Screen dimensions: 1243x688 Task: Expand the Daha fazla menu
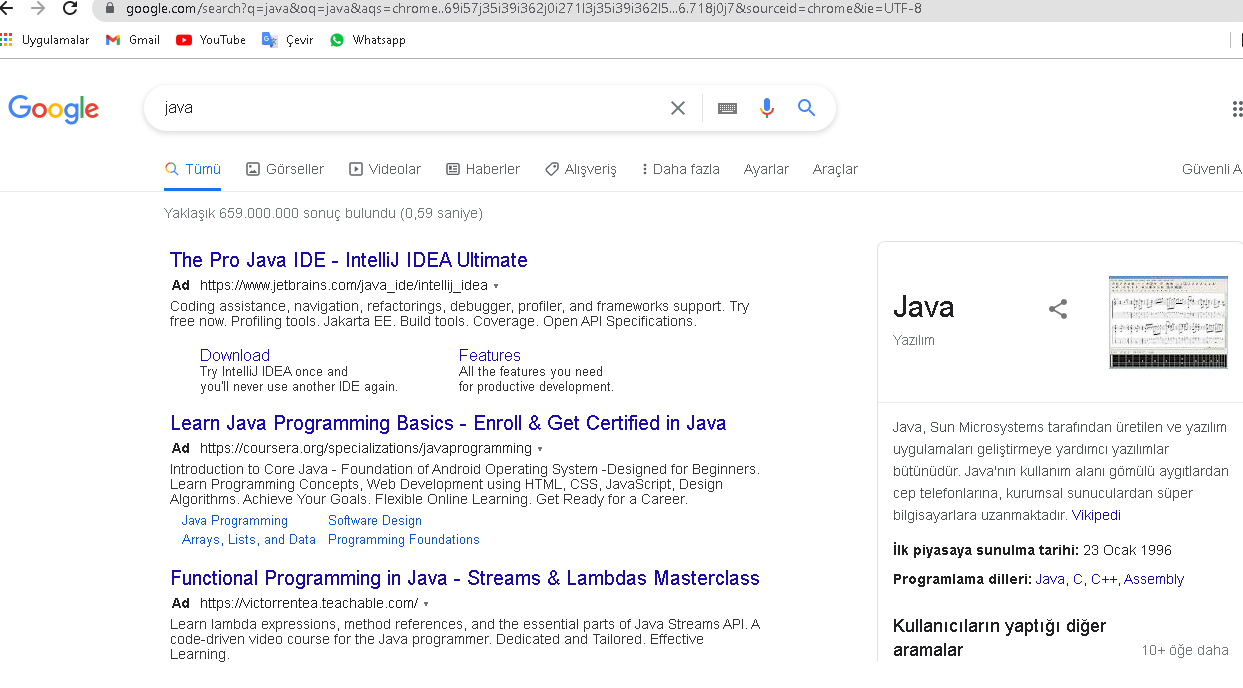[681, 169]
